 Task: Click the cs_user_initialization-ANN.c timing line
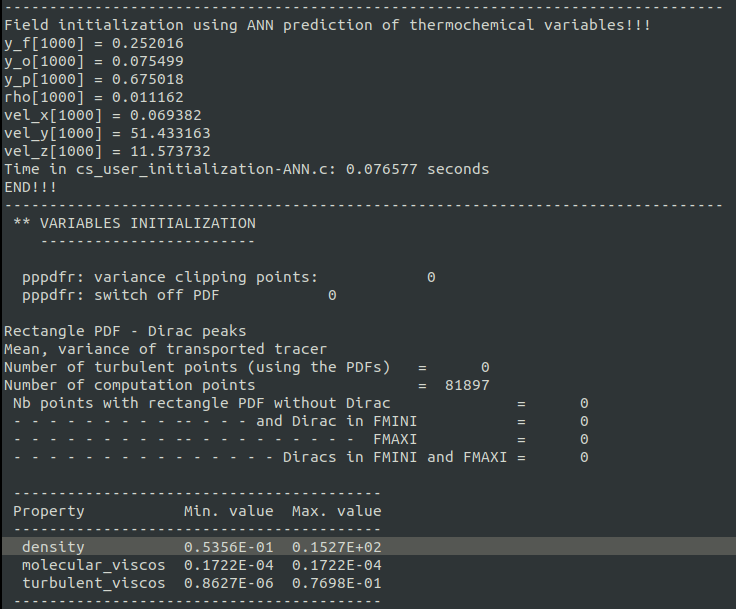247,169
